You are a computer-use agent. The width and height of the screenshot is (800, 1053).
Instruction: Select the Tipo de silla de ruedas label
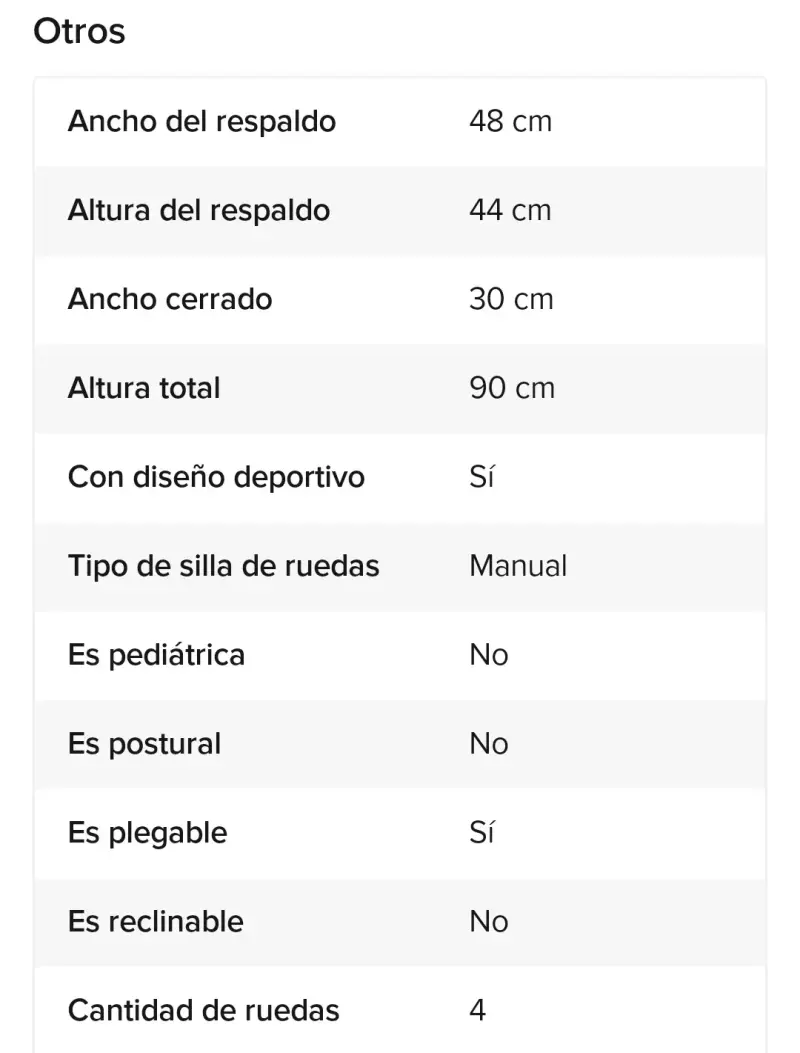click(224, 566)
